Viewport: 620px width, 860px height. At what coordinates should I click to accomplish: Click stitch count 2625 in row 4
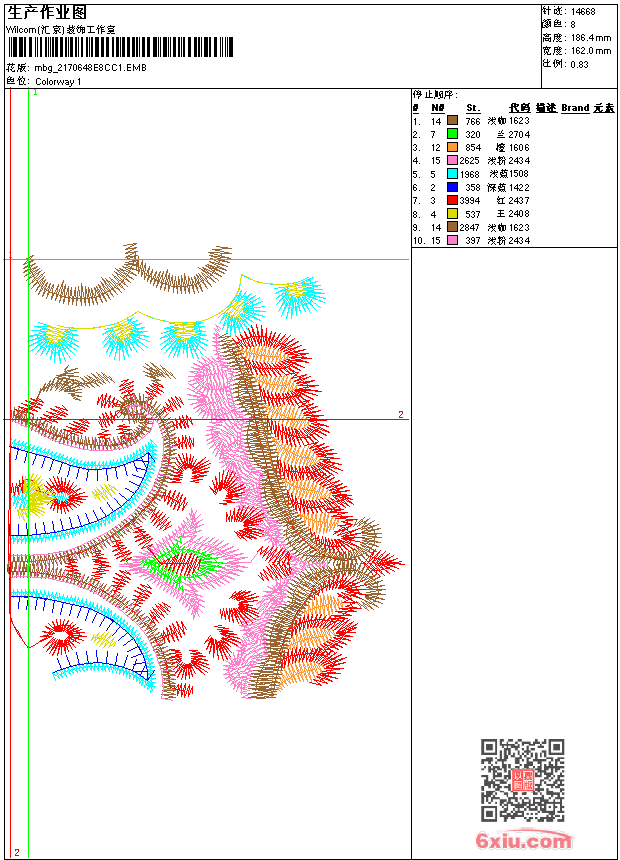[x=470, y=161]
